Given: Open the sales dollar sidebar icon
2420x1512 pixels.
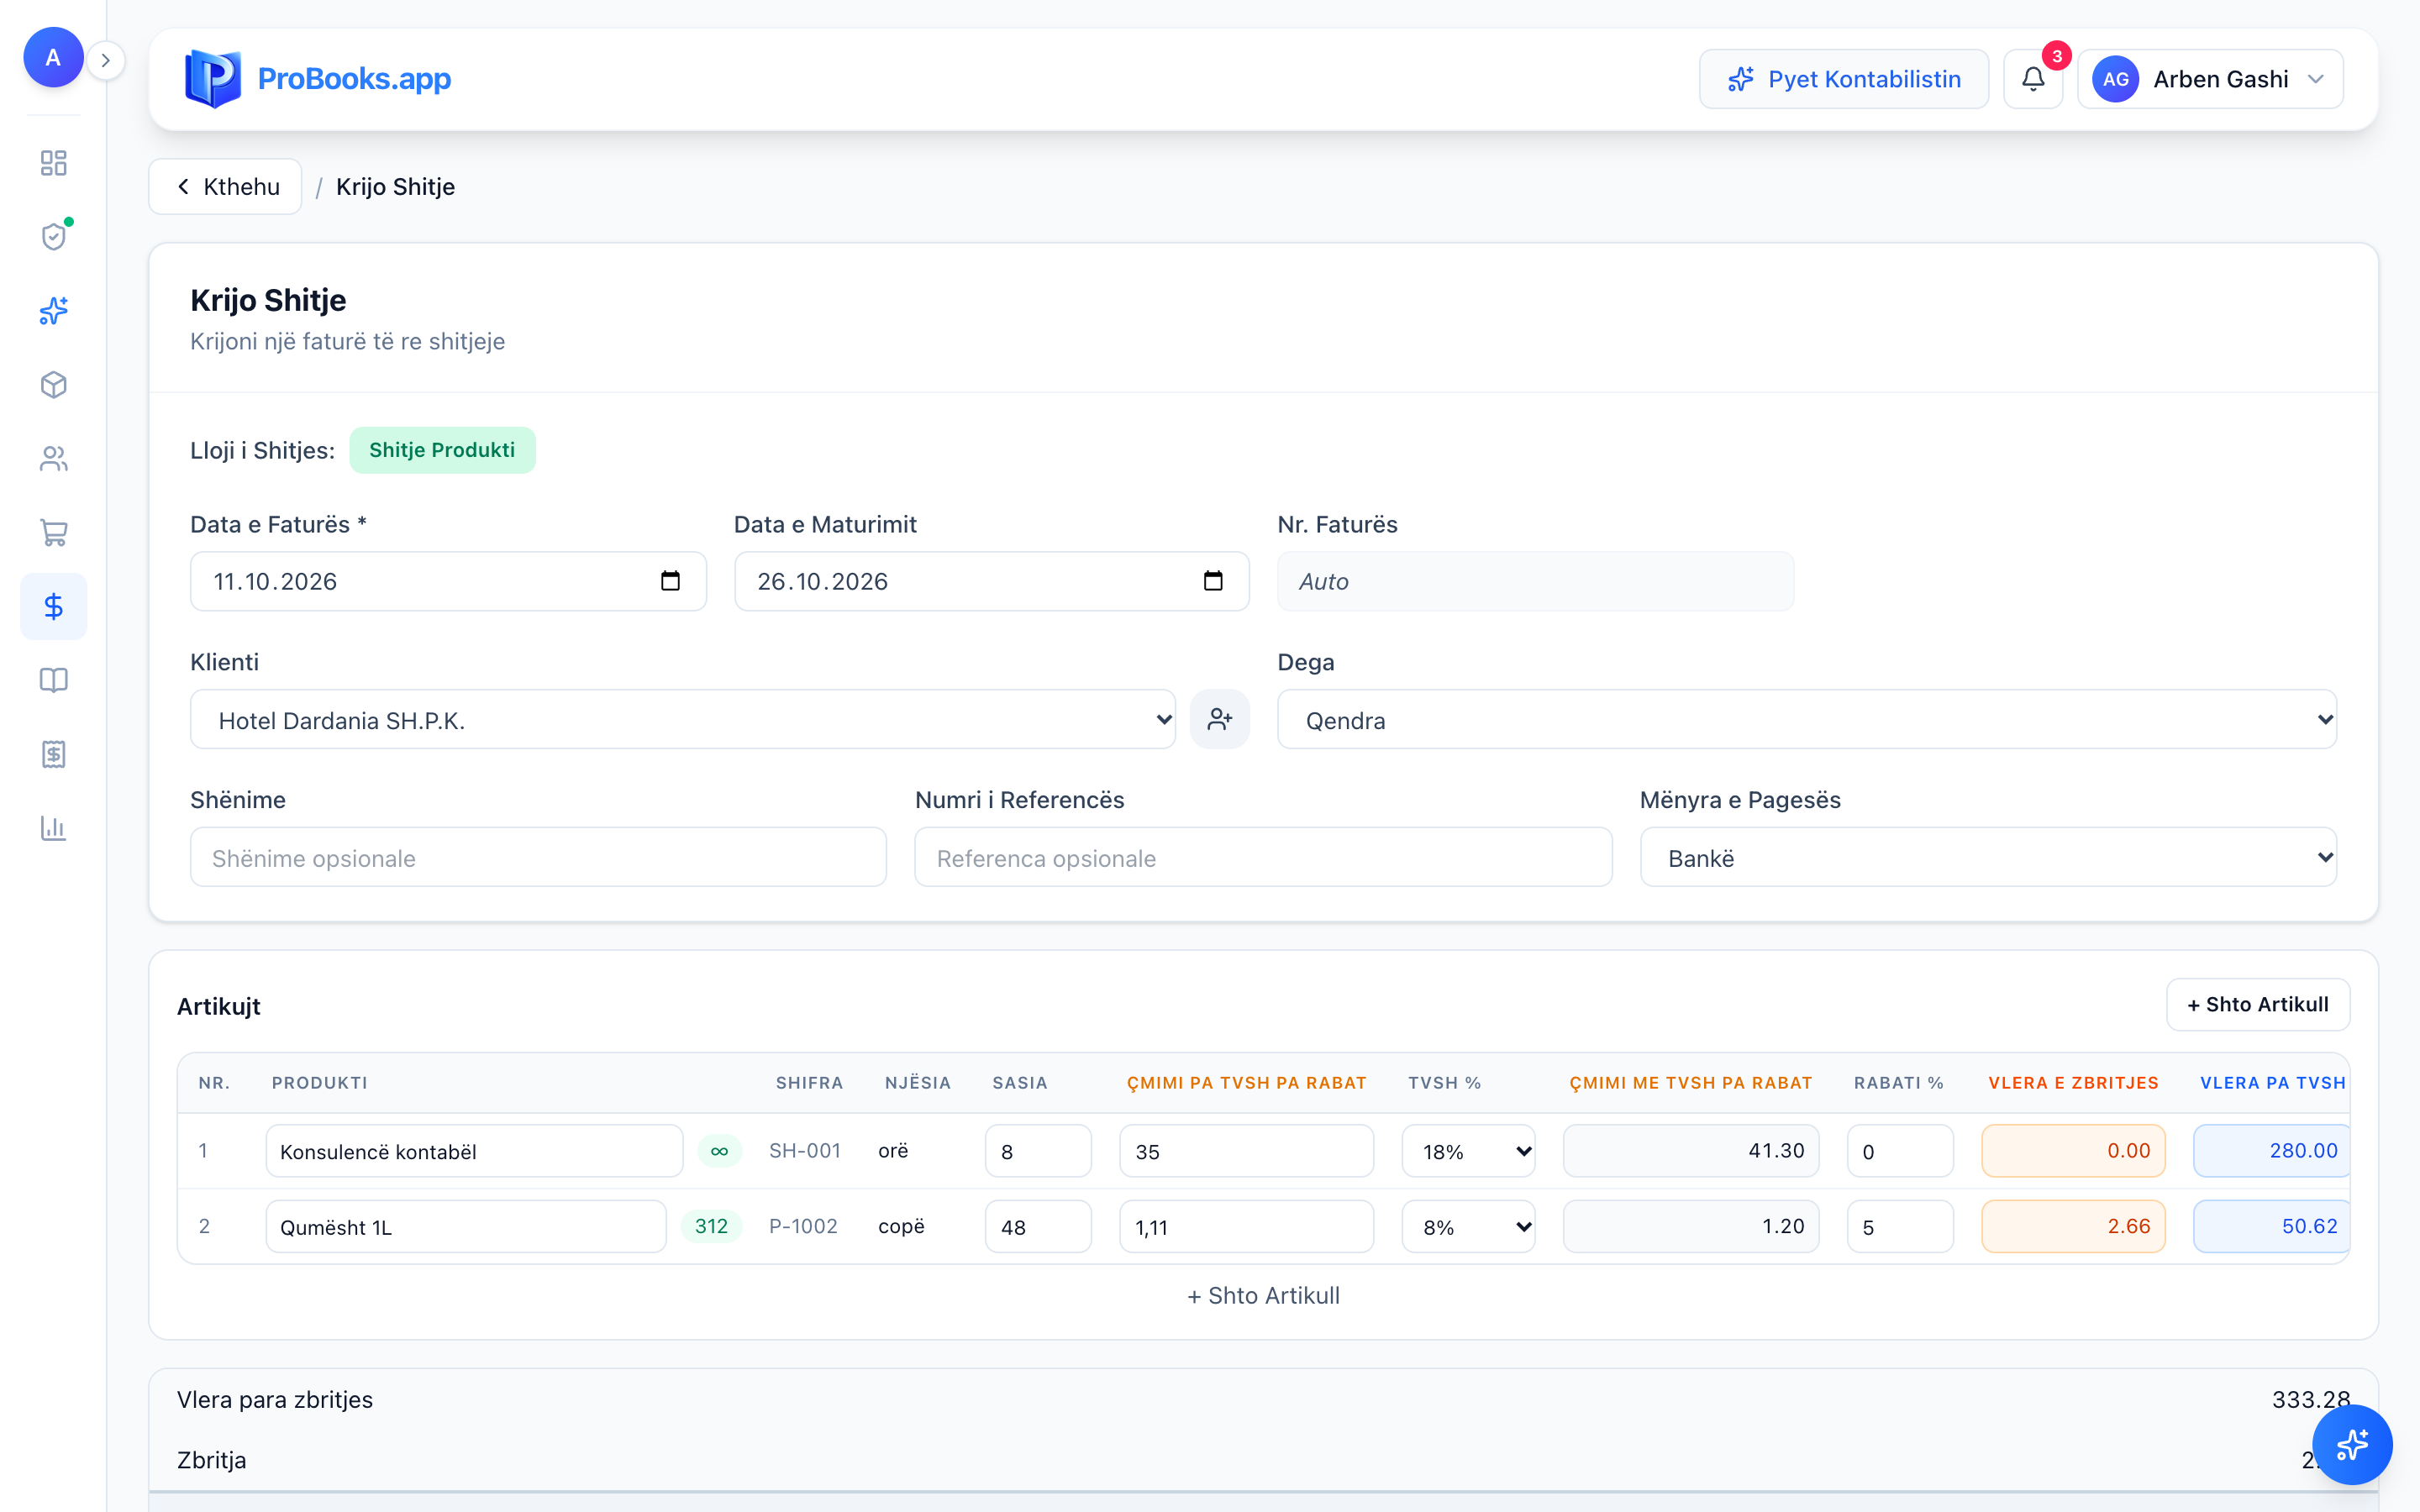Looking at the screenshot, I should click(53, 607).
